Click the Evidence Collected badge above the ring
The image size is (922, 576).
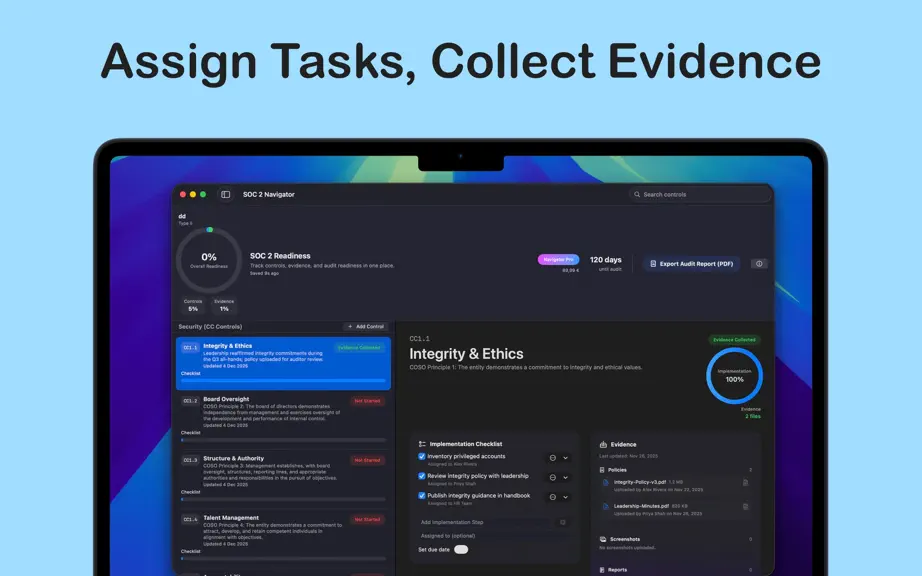click(734, 340)
